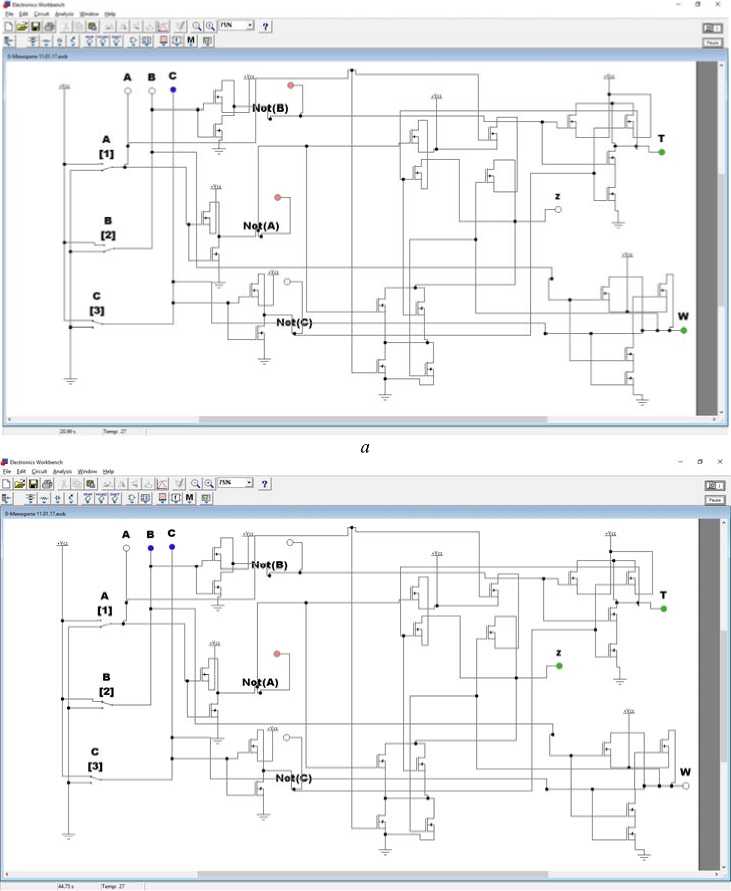
Task: Open Instruments parts bin in top window
Action: click(x=207, y=41)
